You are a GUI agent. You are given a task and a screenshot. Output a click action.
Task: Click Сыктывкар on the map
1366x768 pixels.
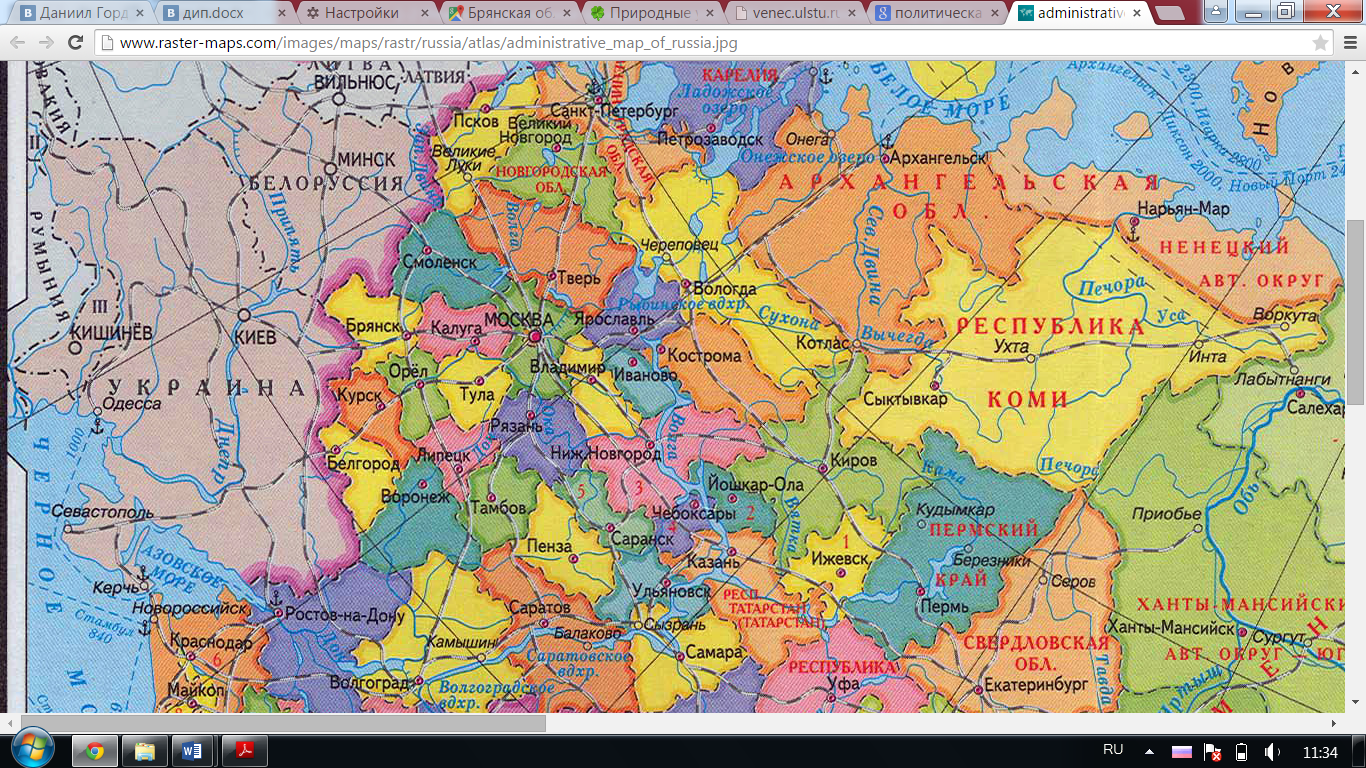tap(905, 399)
